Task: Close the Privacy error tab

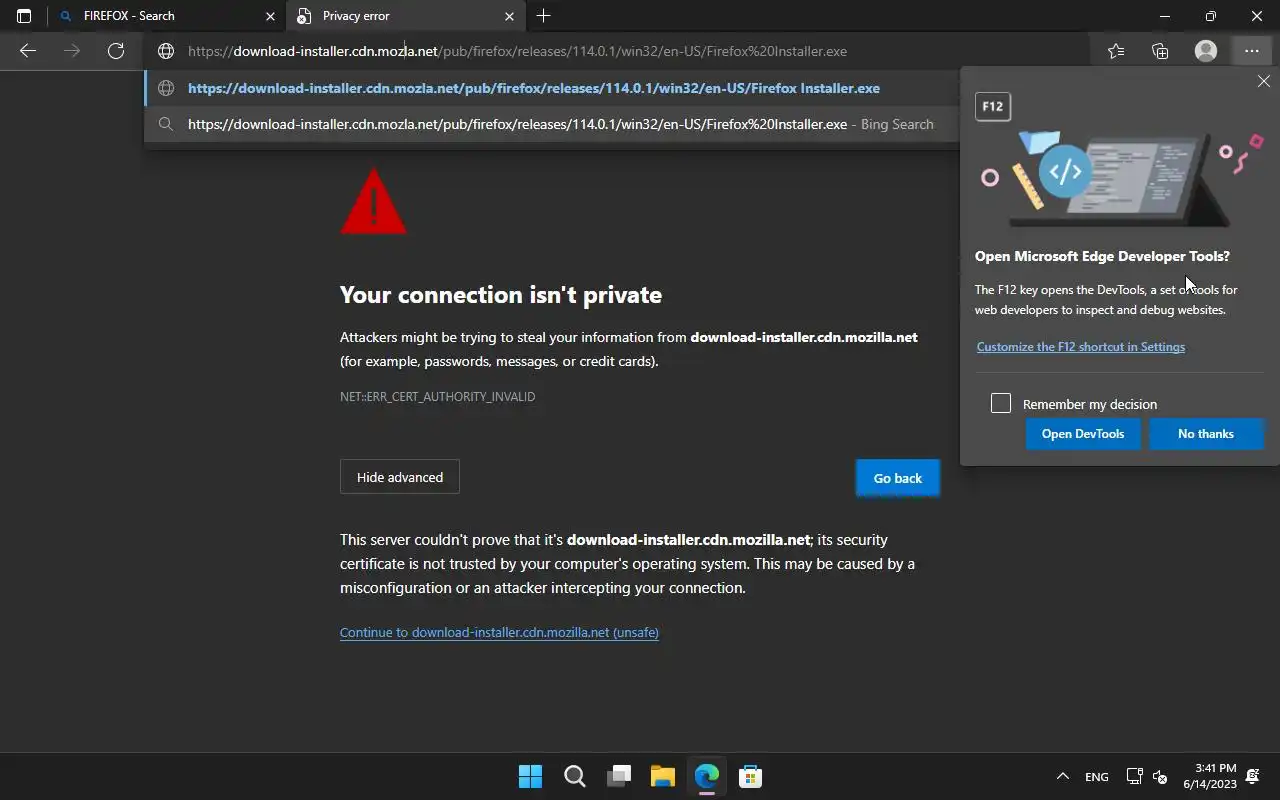Action: [x=509, y=16]
